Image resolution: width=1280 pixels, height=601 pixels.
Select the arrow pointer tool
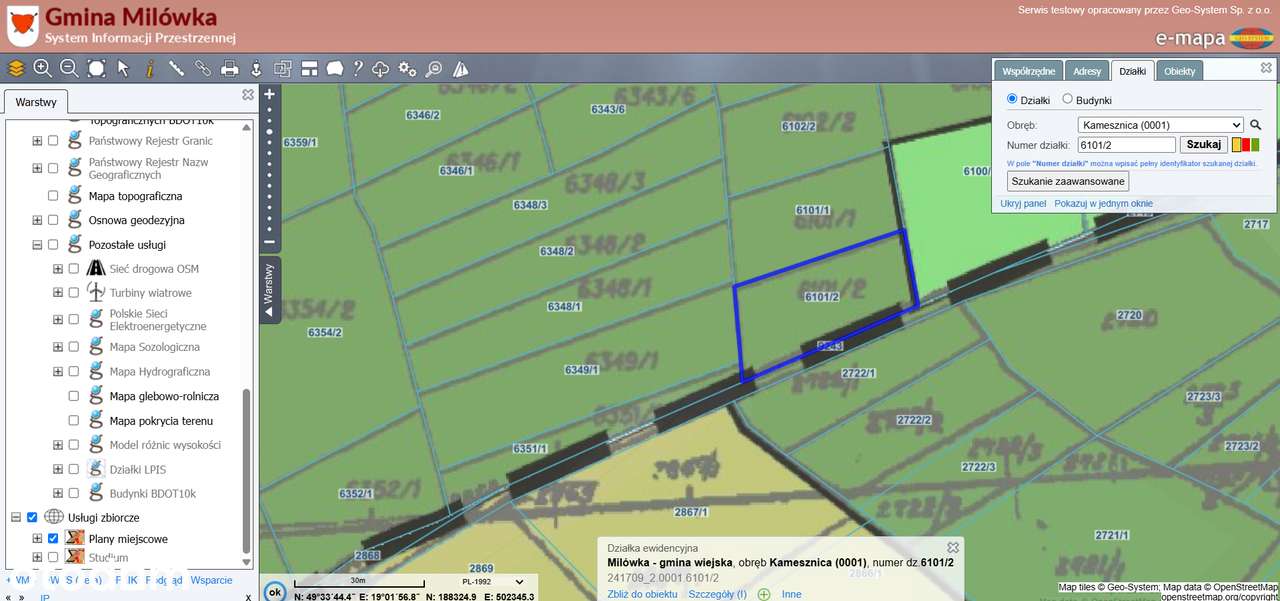123,68
